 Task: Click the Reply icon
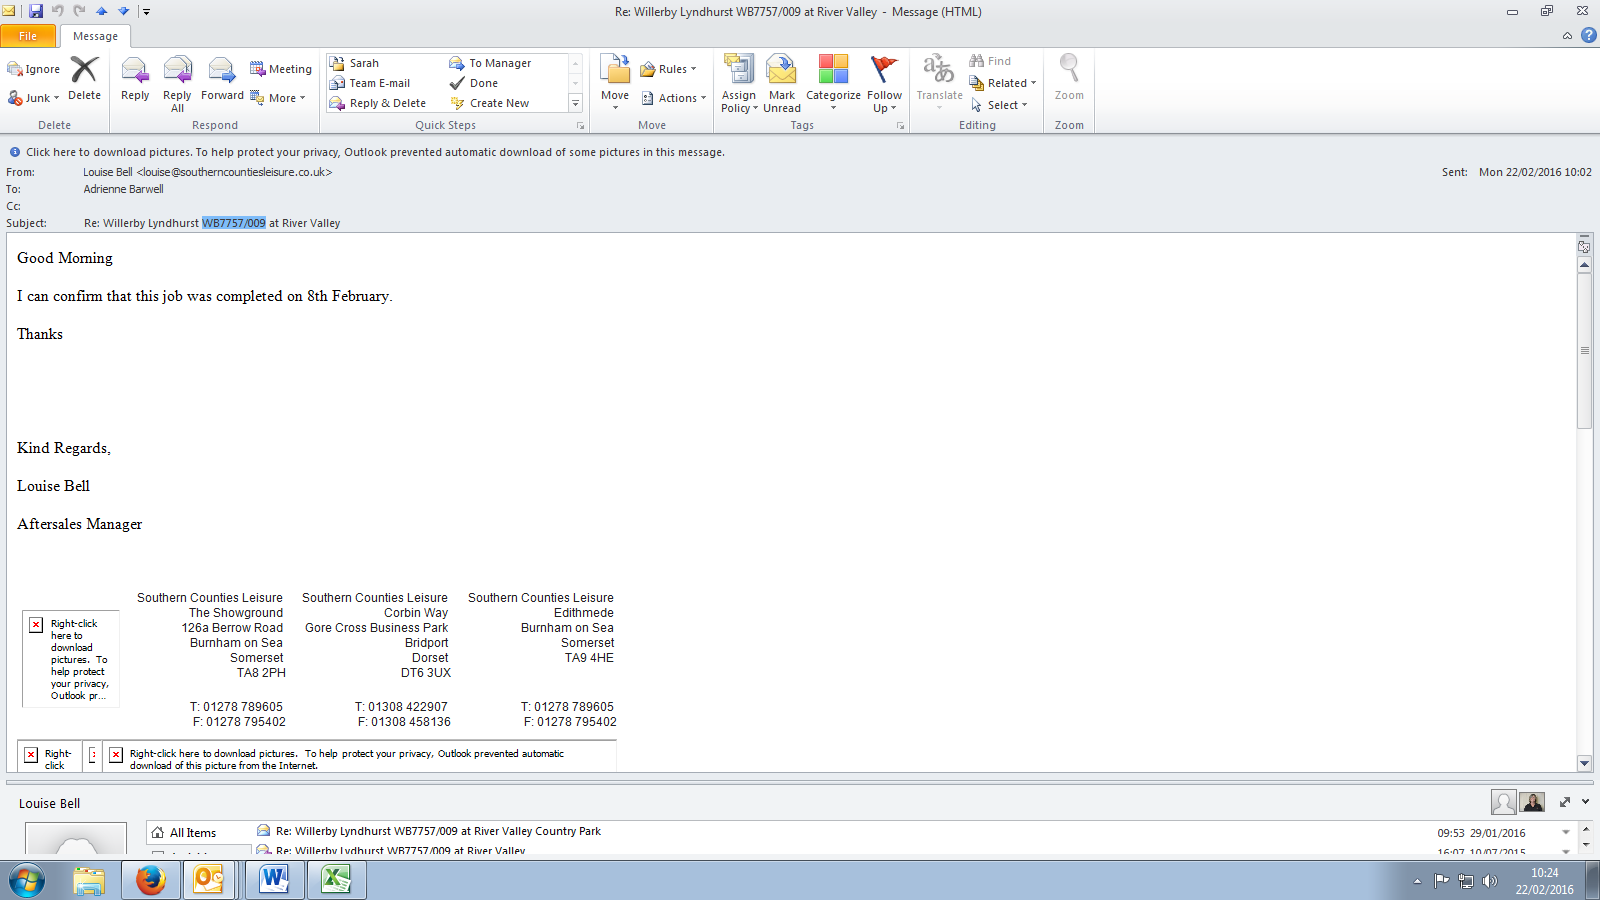tap(135, 70)
